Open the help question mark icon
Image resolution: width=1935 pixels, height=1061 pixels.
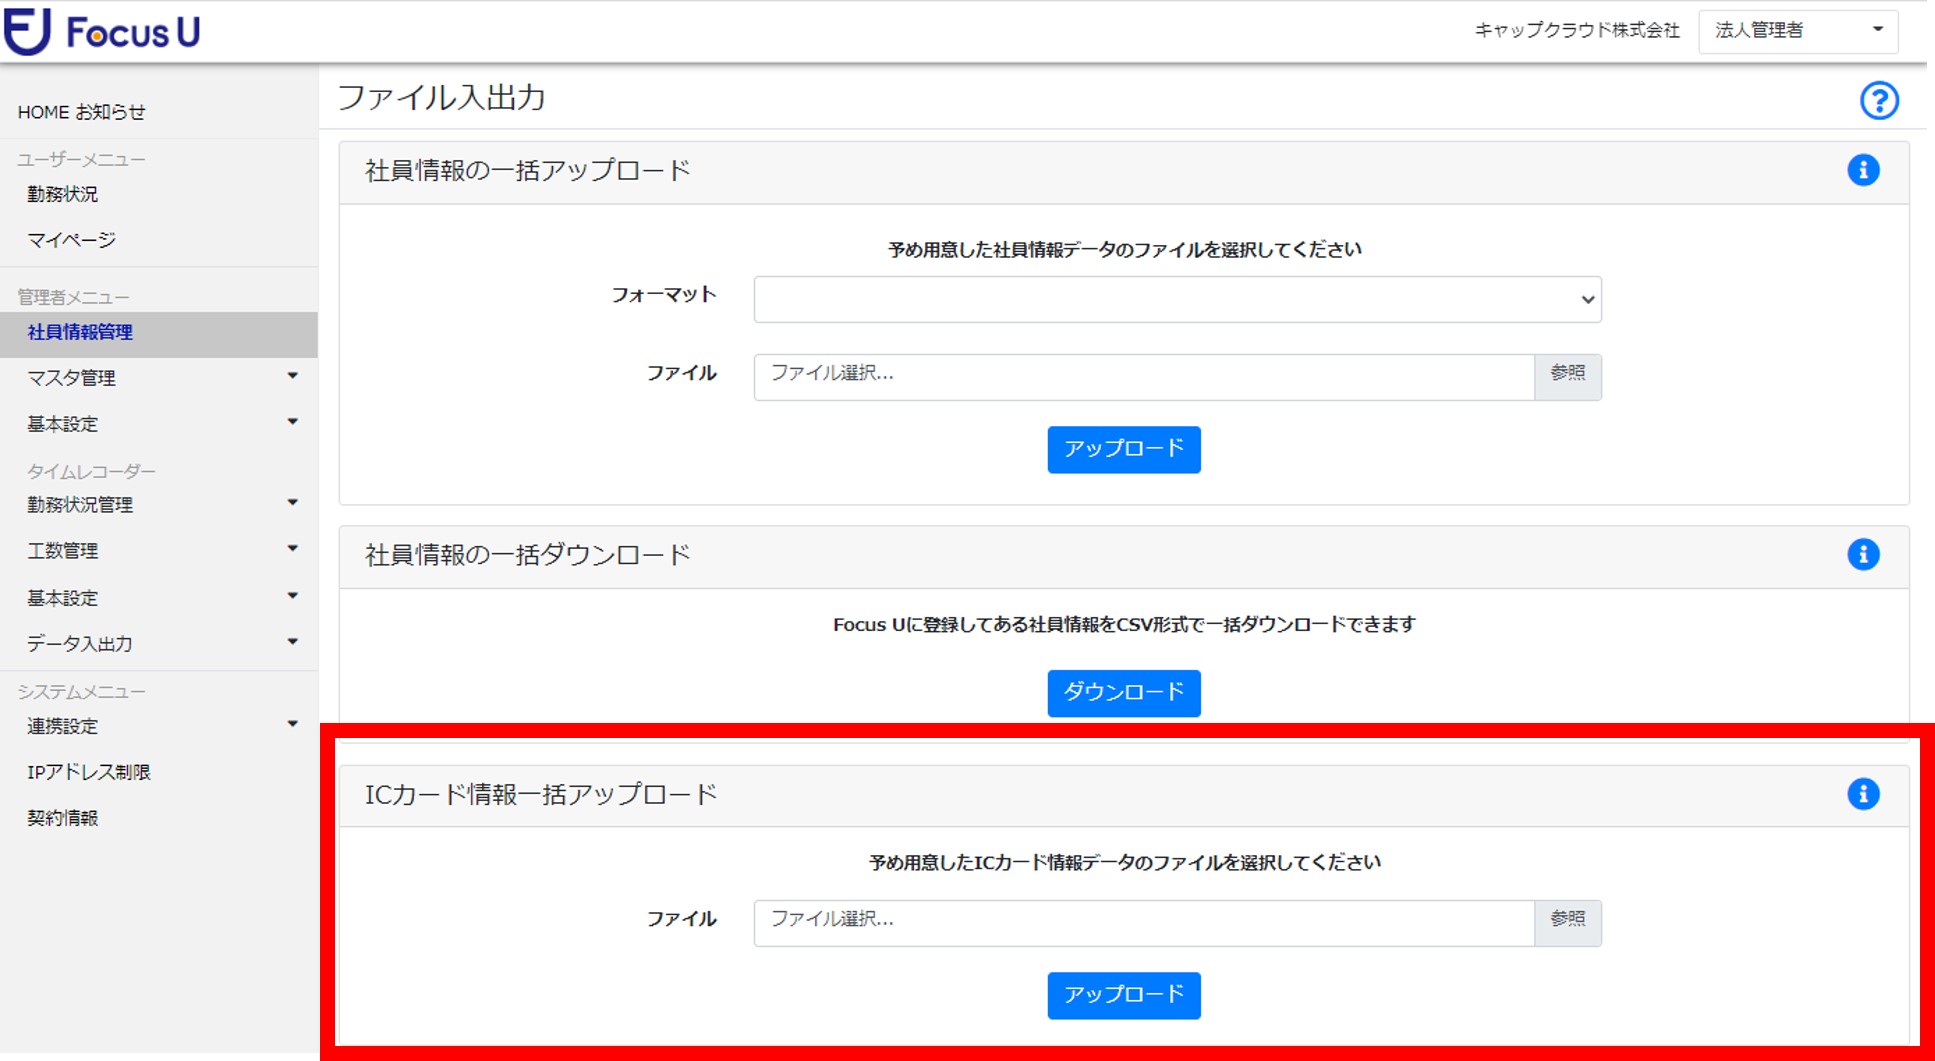(x=1879, y=101)
